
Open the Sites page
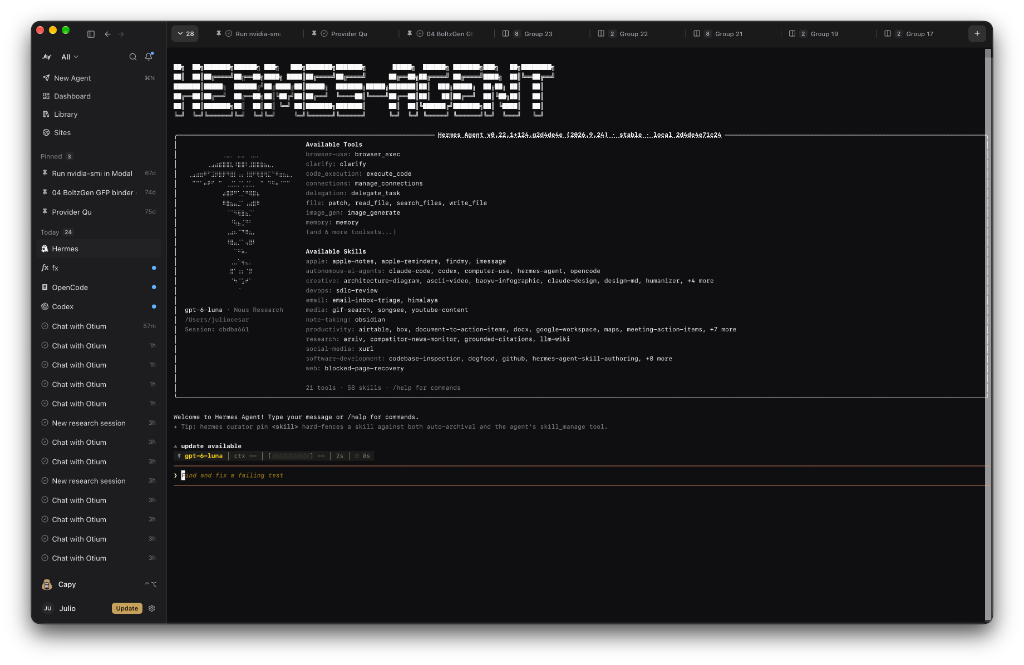(x=99, y=133)
